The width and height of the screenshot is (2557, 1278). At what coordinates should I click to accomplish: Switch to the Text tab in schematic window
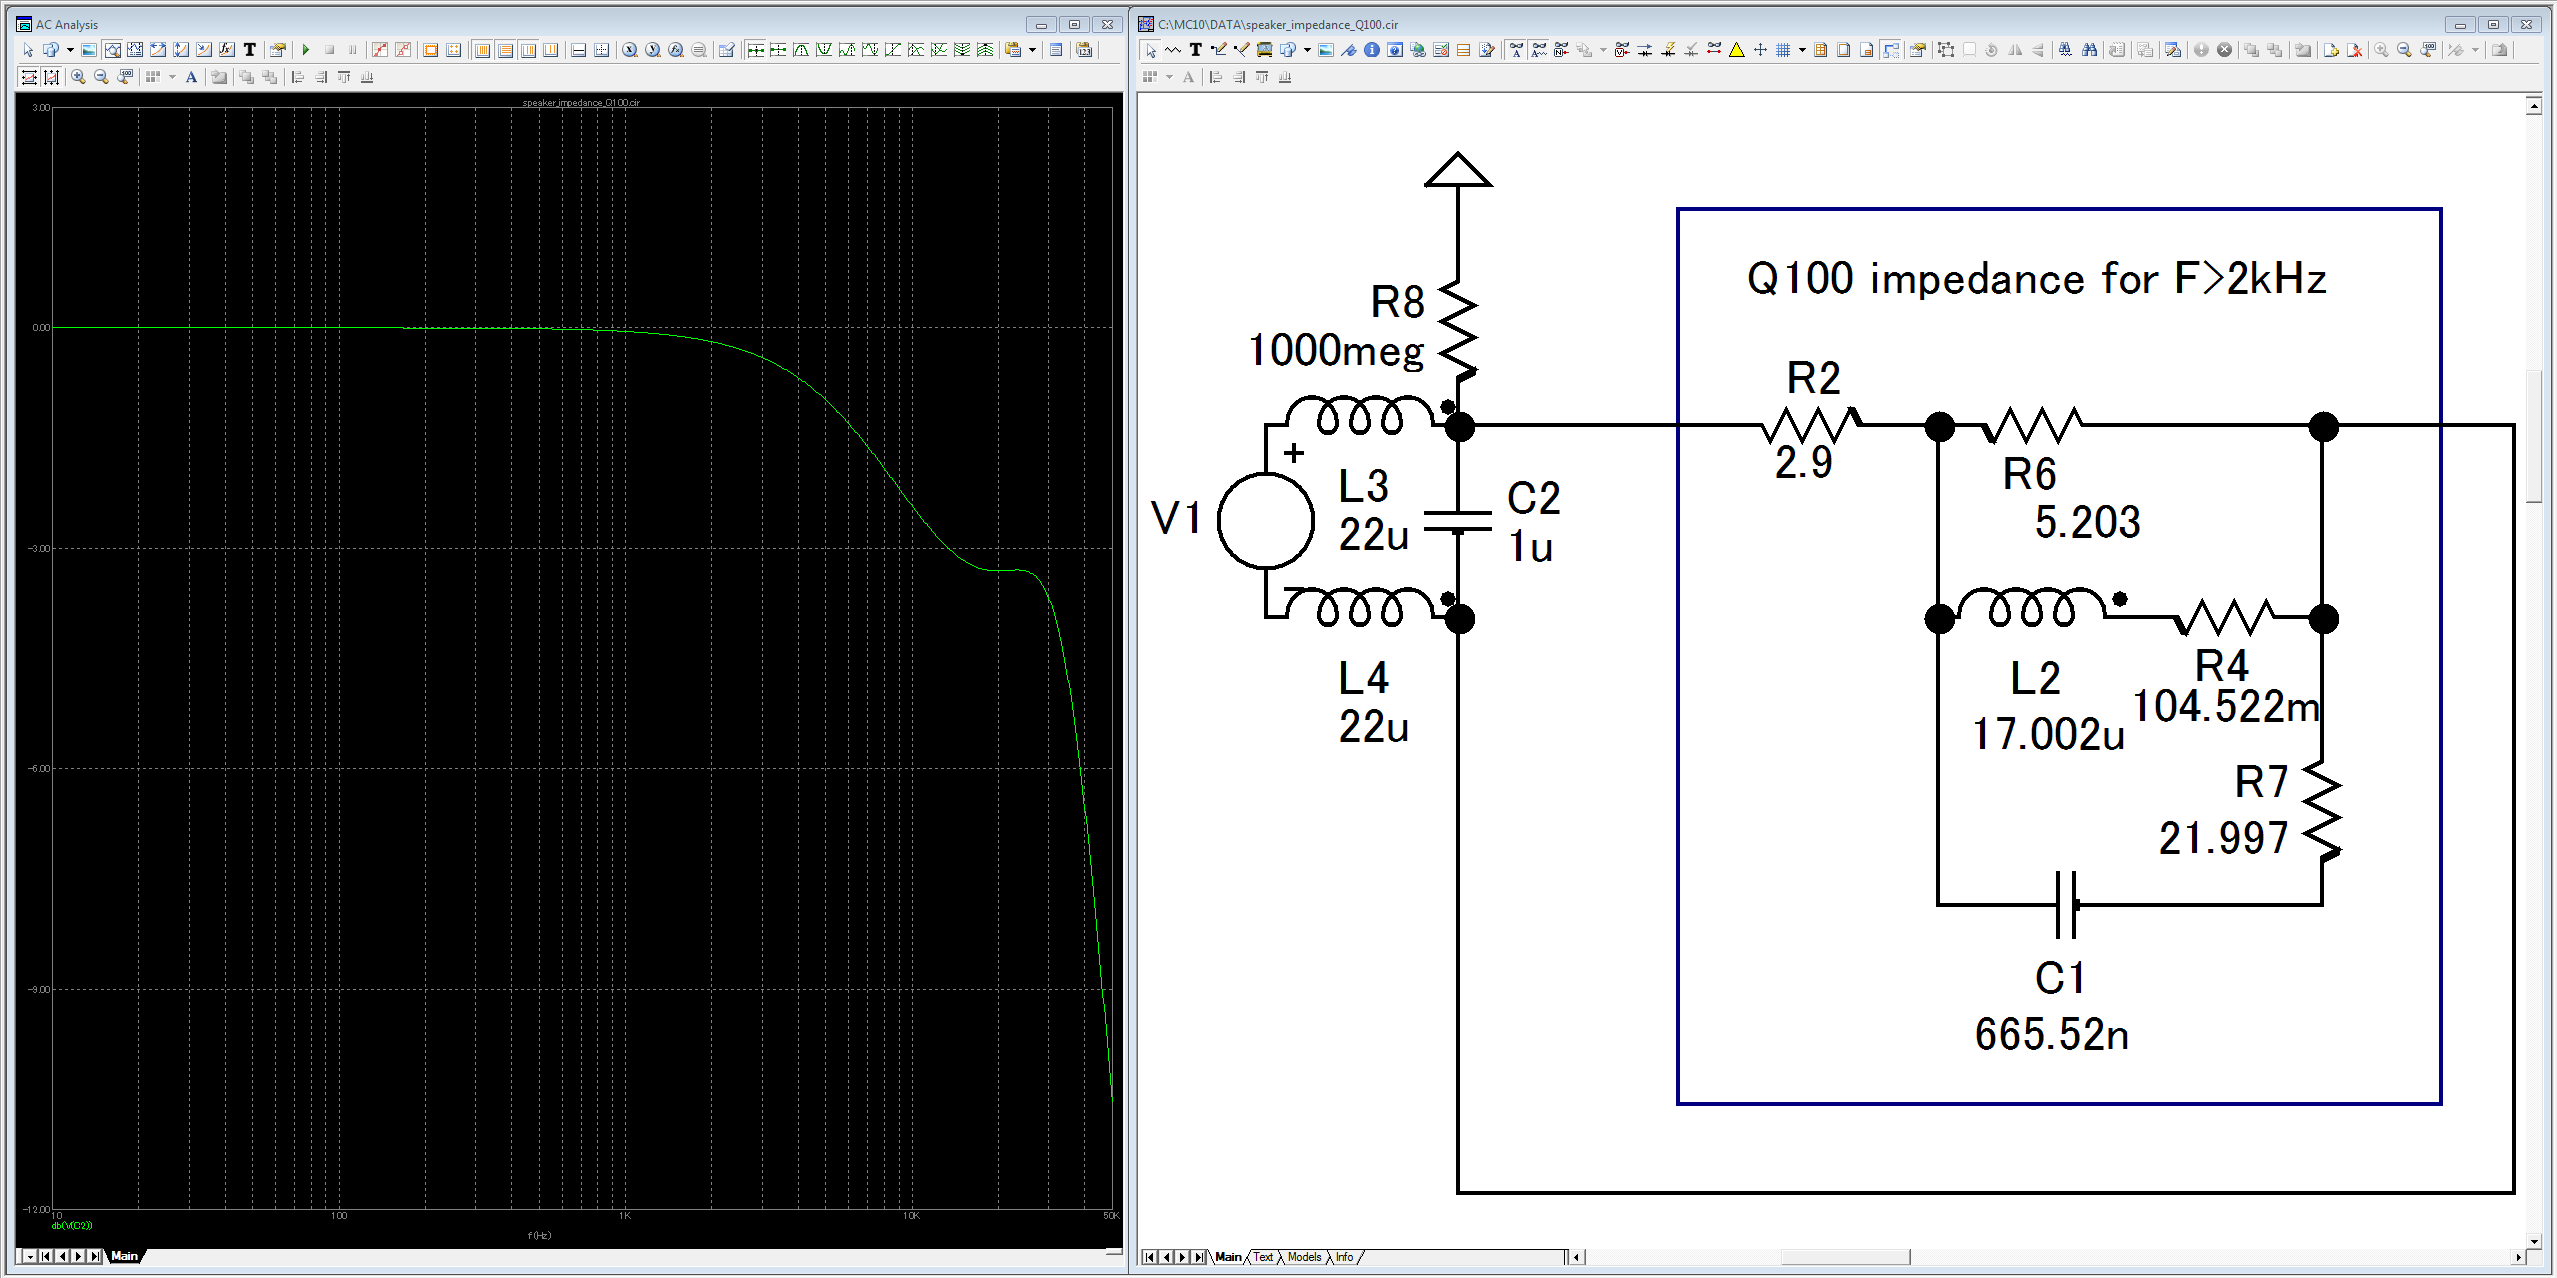1264,1257
